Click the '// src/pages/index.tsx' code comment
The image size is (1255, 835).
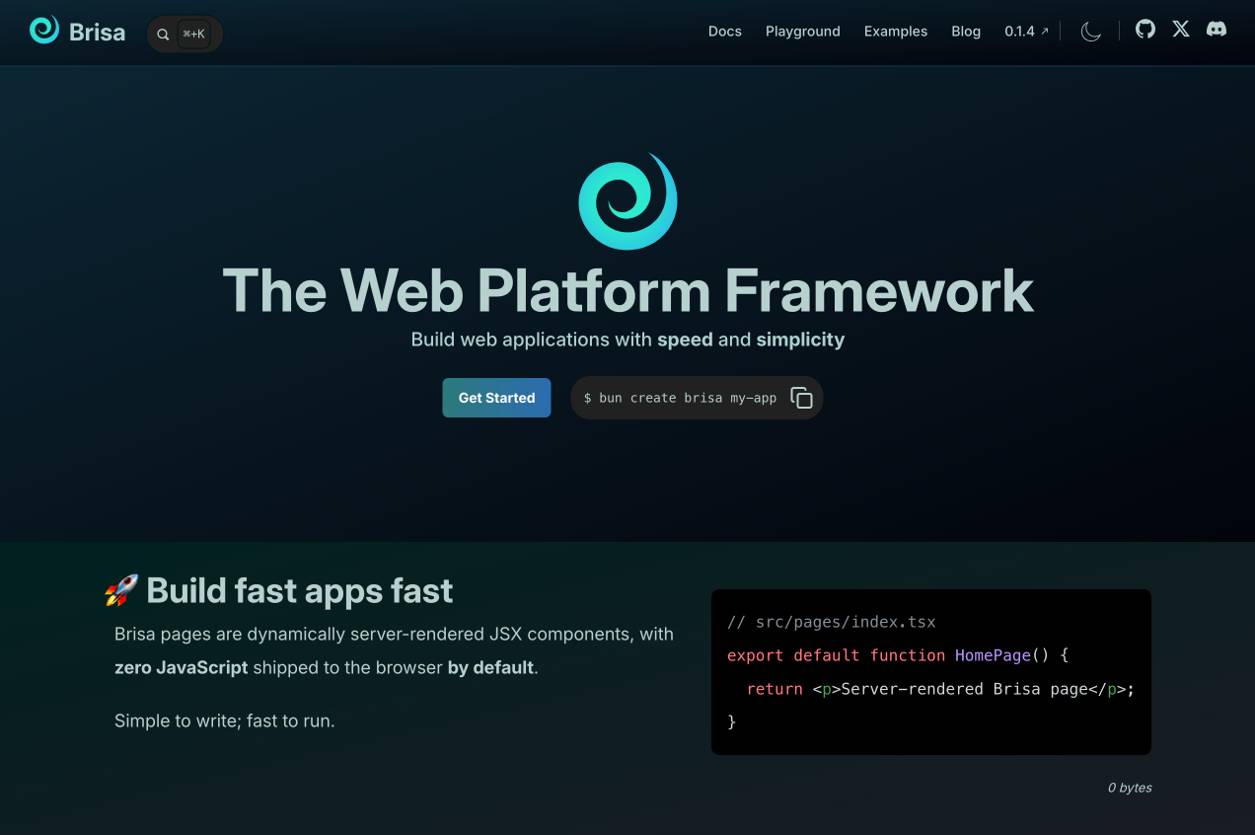pos(832,622)
